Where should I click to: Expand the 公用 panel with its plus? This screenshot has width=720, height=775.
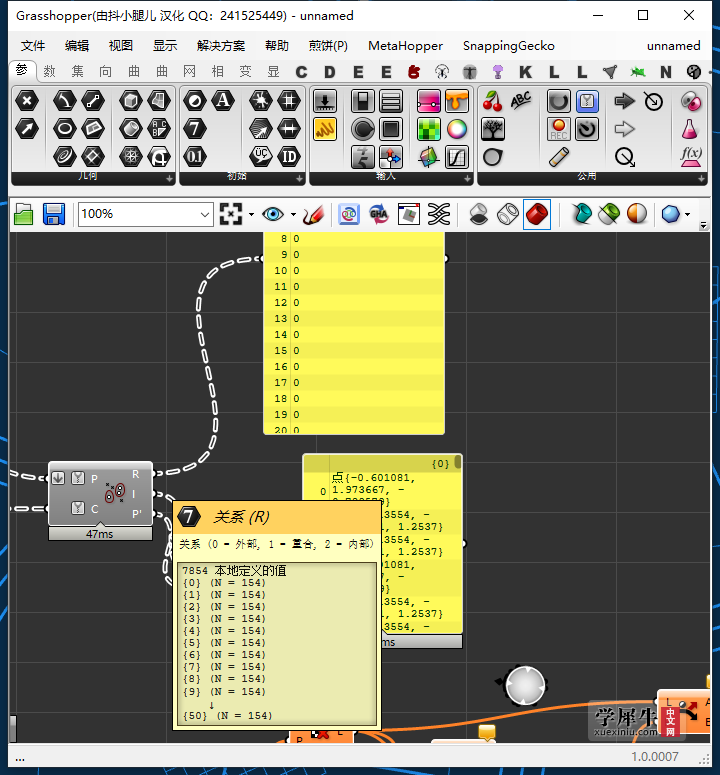pos(701,179)
